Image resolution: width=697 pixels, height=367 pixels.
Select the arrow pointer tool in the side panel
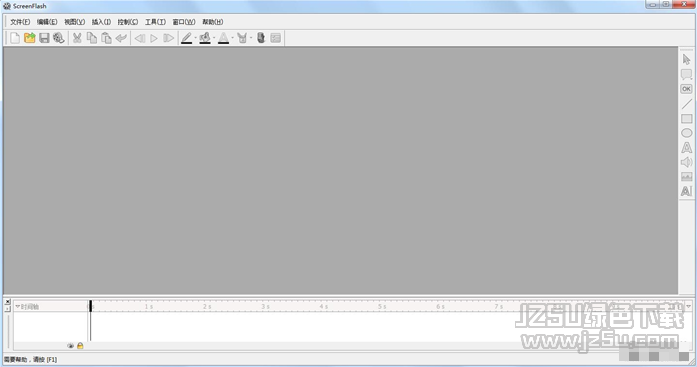(686, 60)
